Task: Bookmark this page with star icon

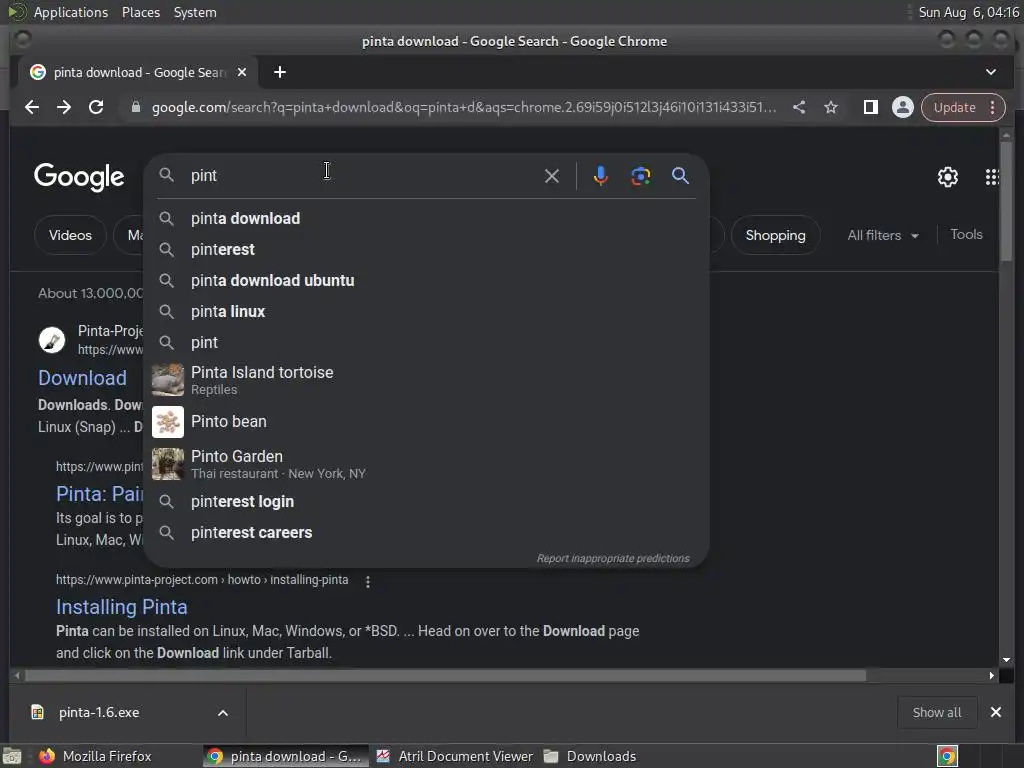Action: coord(831,107)
